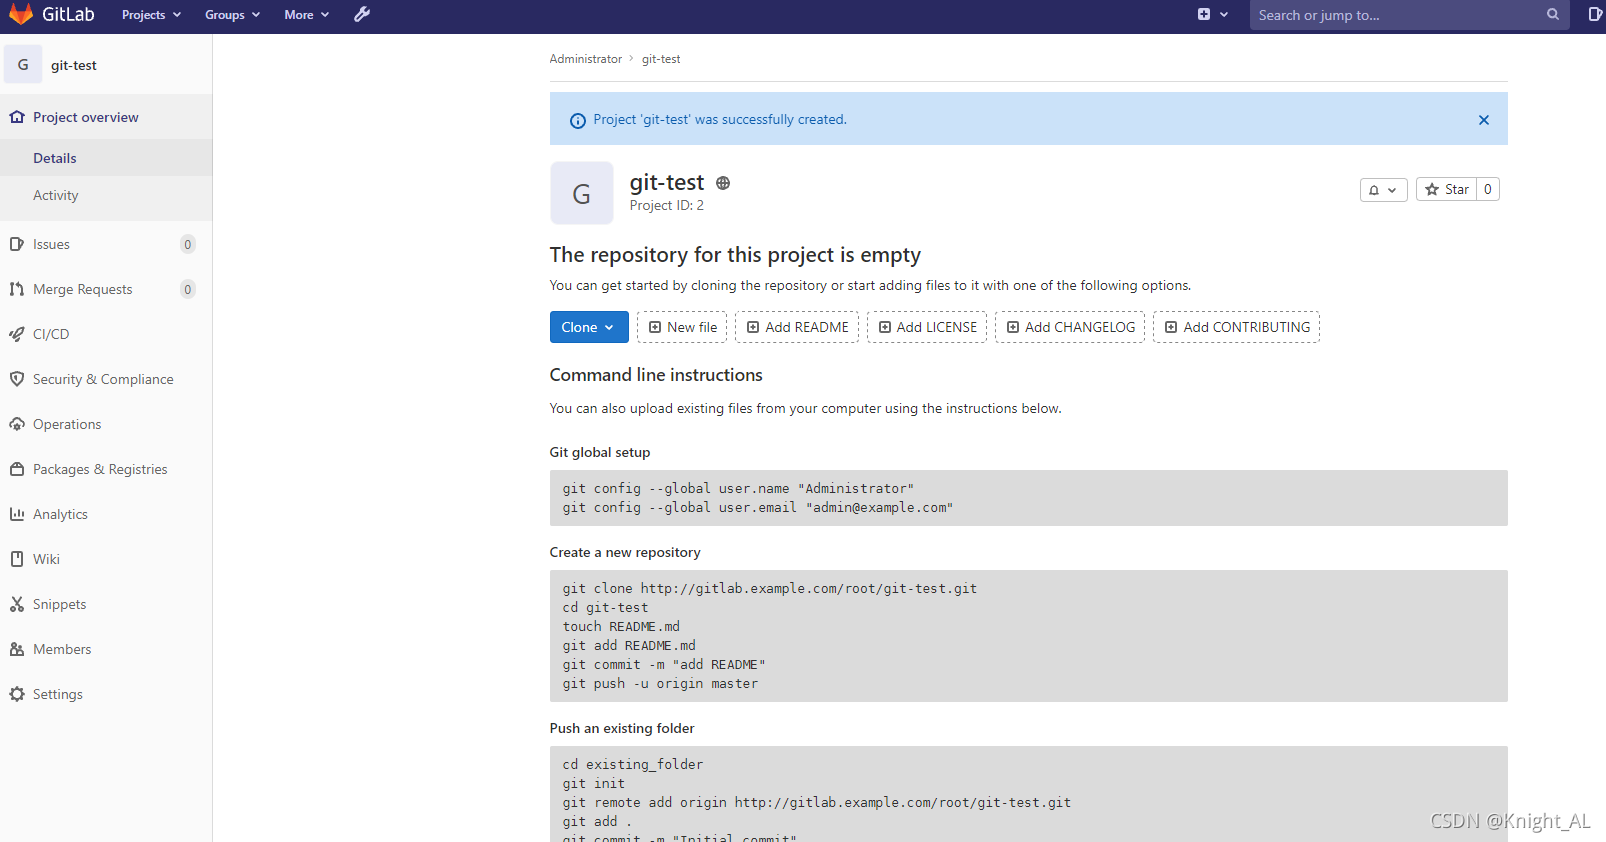This screenshot has width=1606, height=842.
Task: Click the git clone command line
Action: coord(770,588)
